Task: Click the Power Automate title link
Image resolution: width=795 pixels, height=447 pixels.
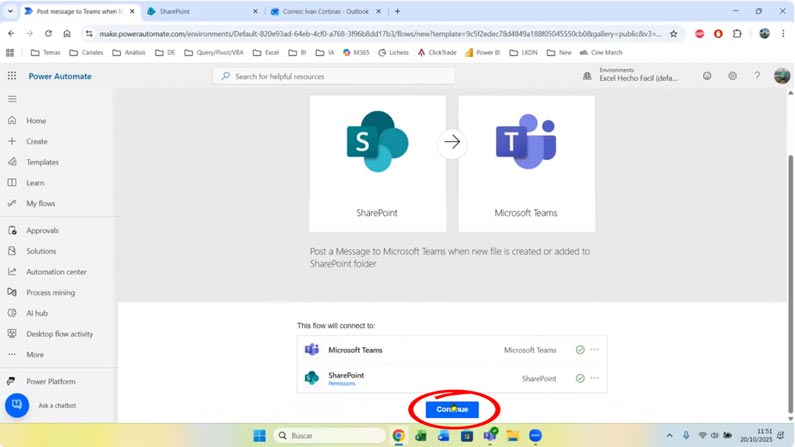Action: (60, 76)
